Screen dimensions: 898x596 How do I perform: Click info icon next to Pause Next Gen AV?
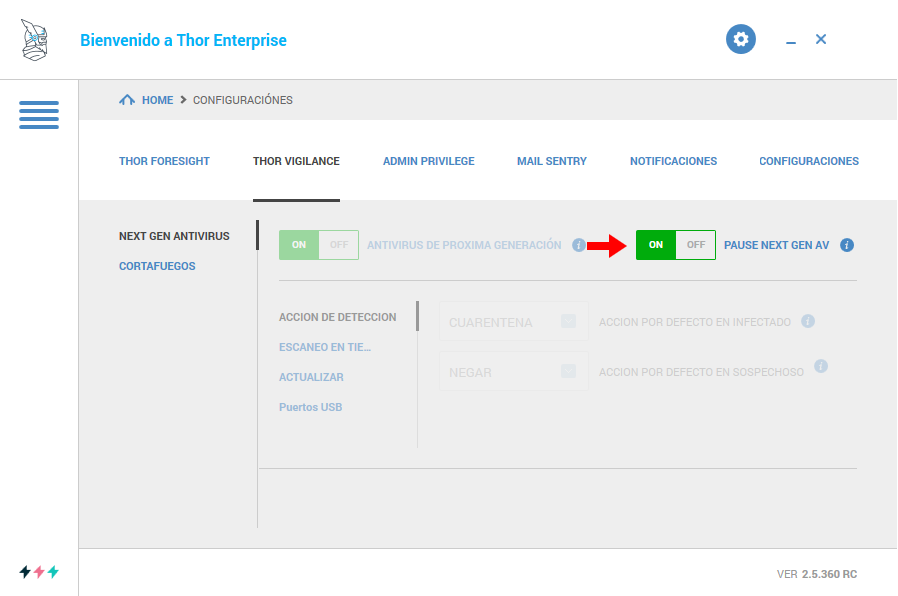pyautogui.click(x=847, y=245)
